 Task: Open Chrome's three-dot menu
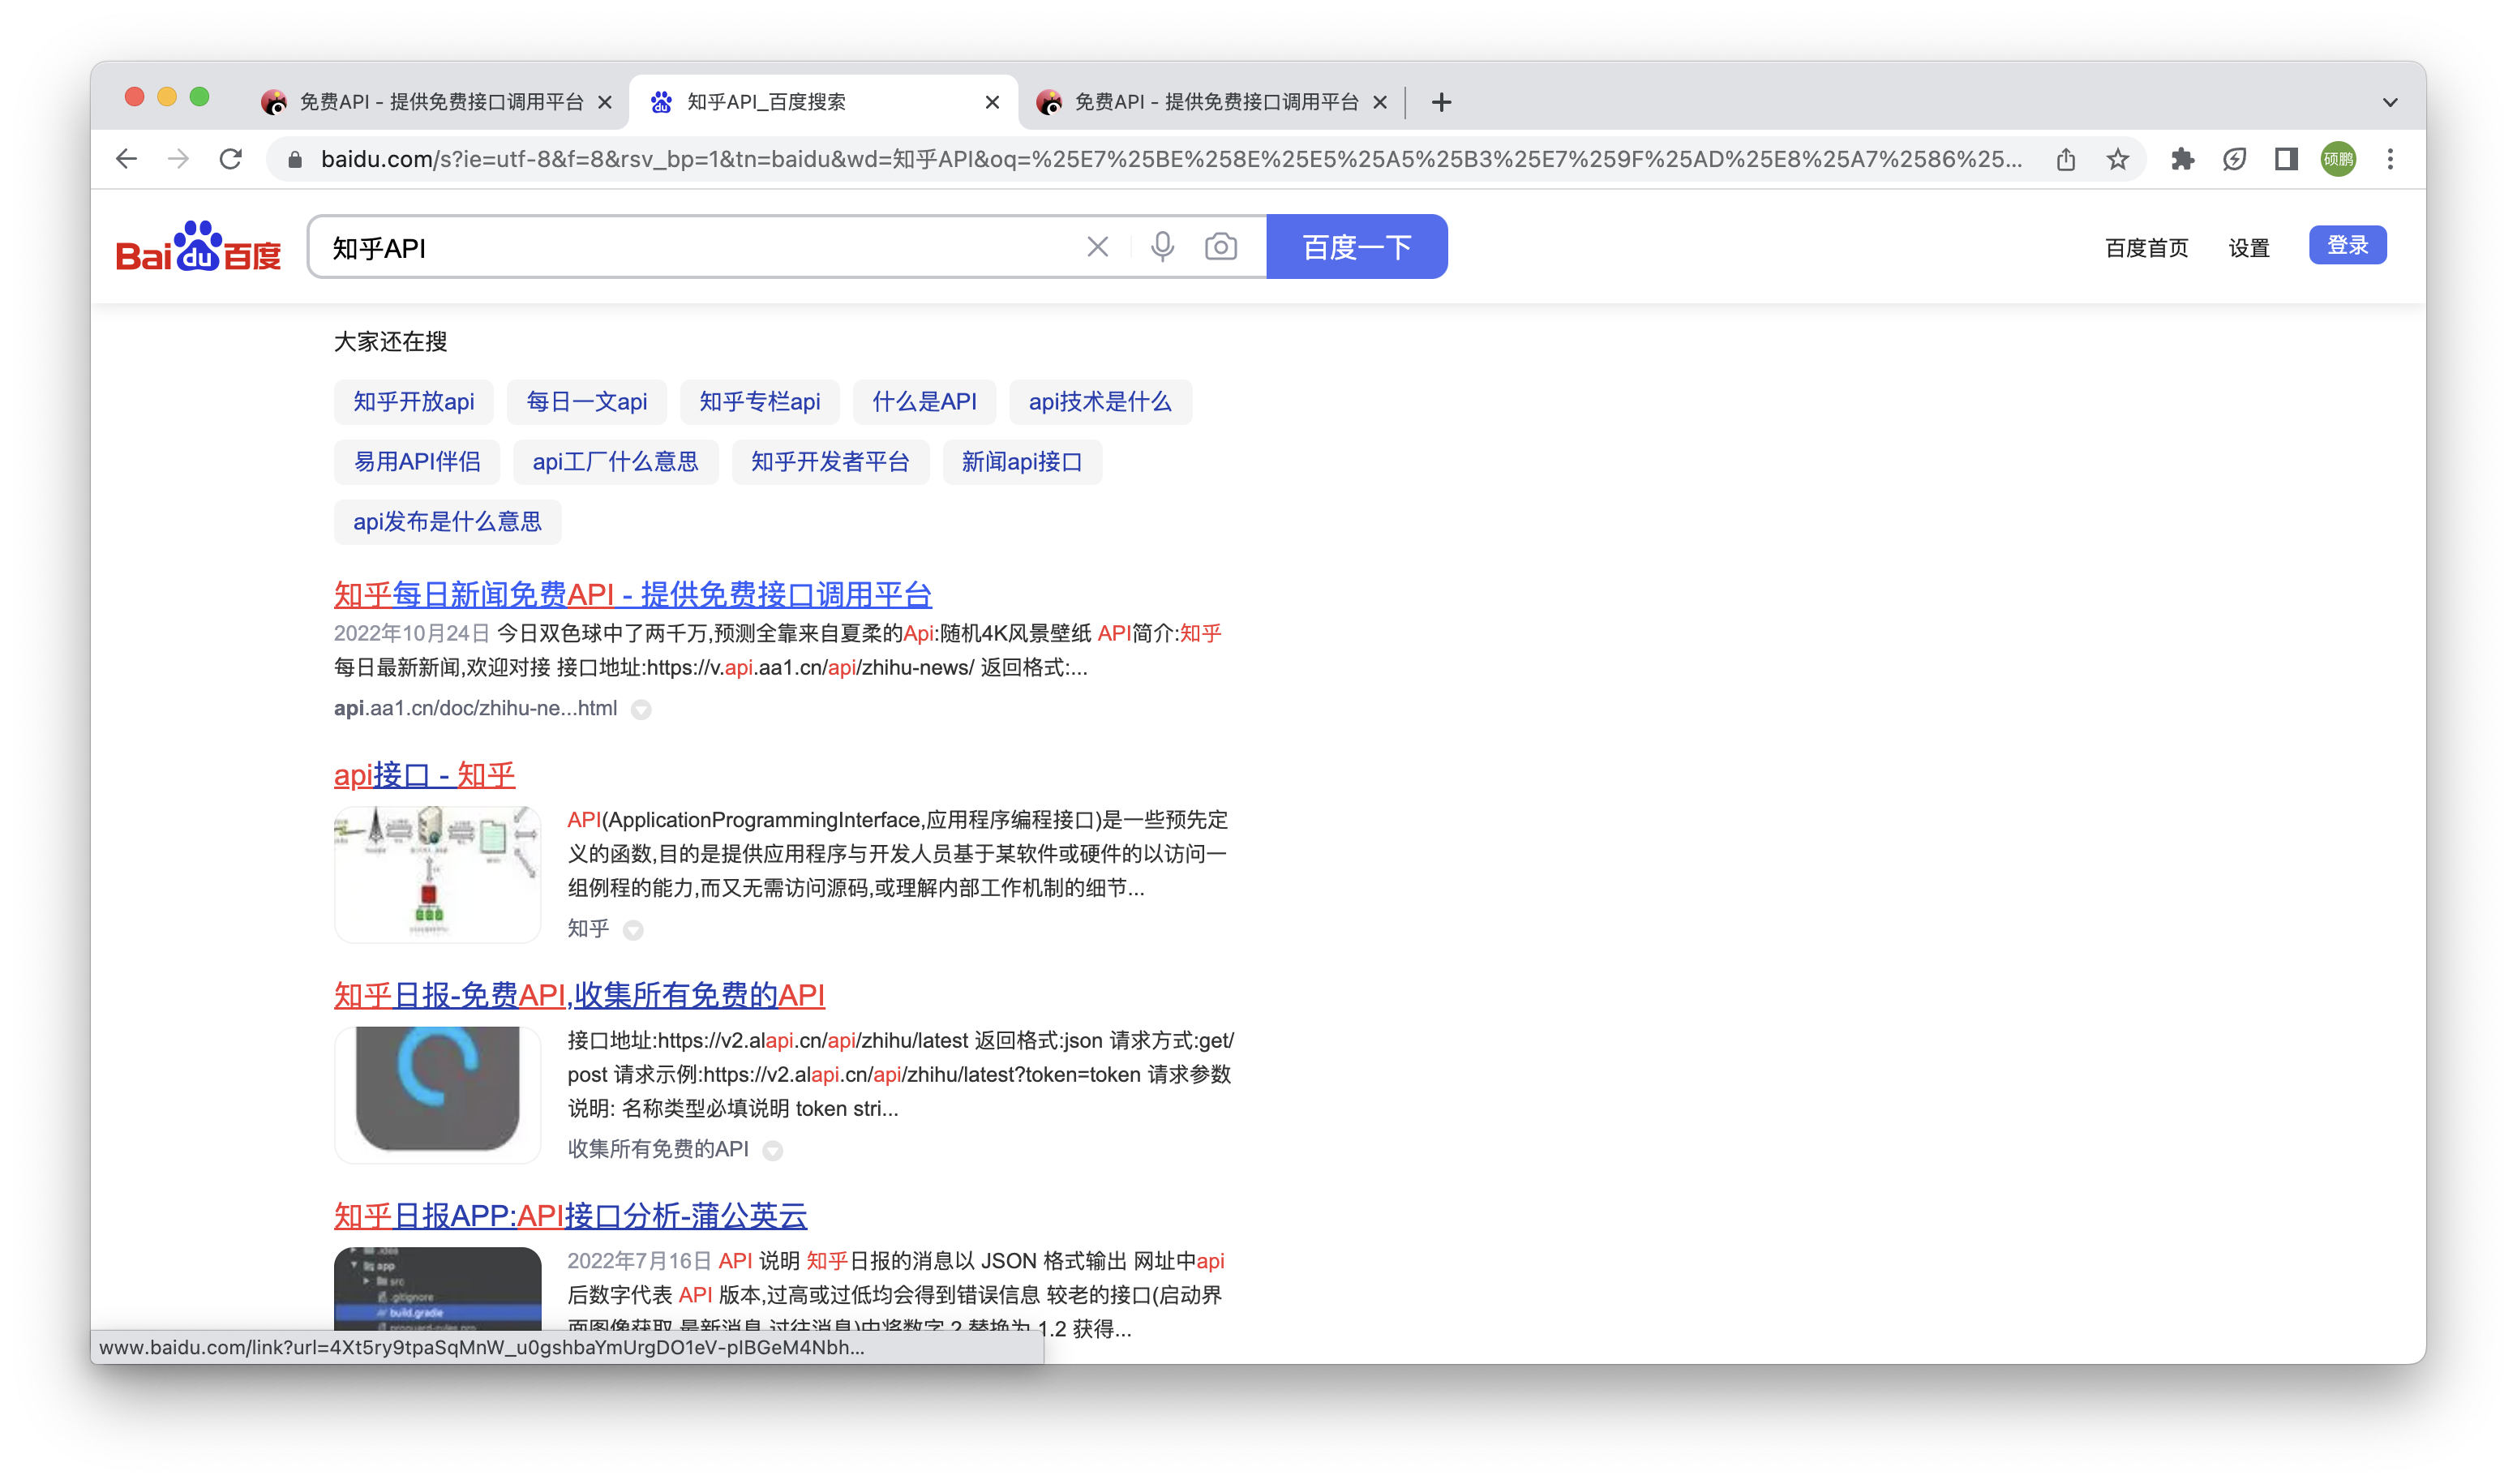[2391, 159]
